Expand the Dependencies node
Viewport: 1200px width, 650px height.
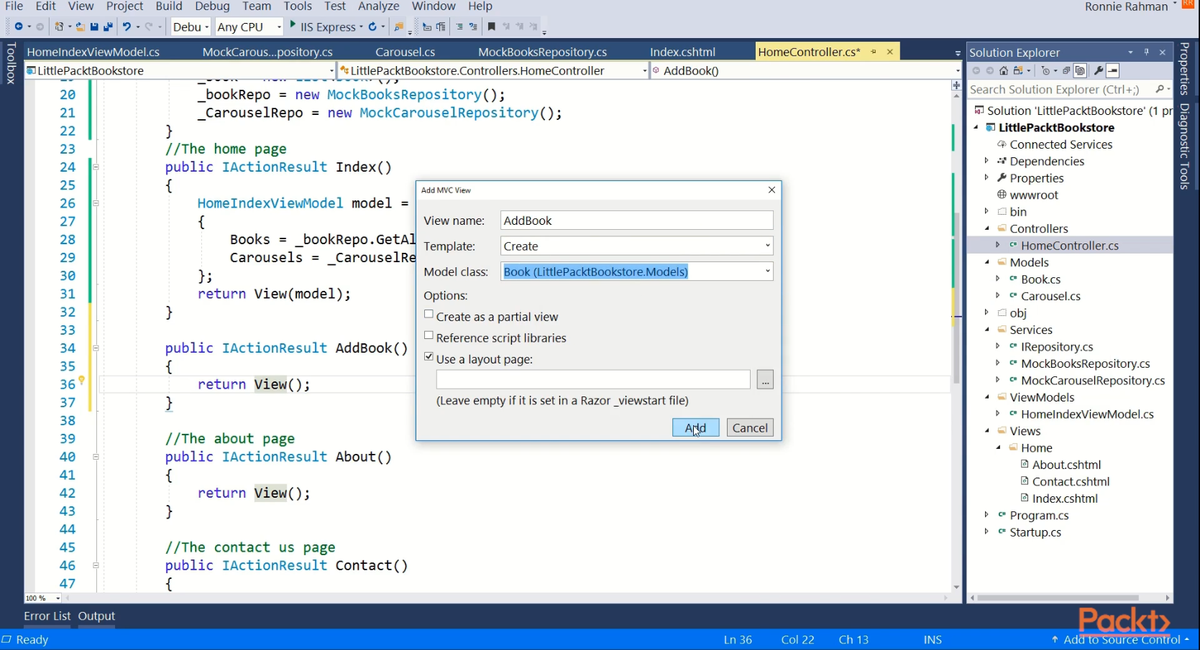[x=987, y=161]
